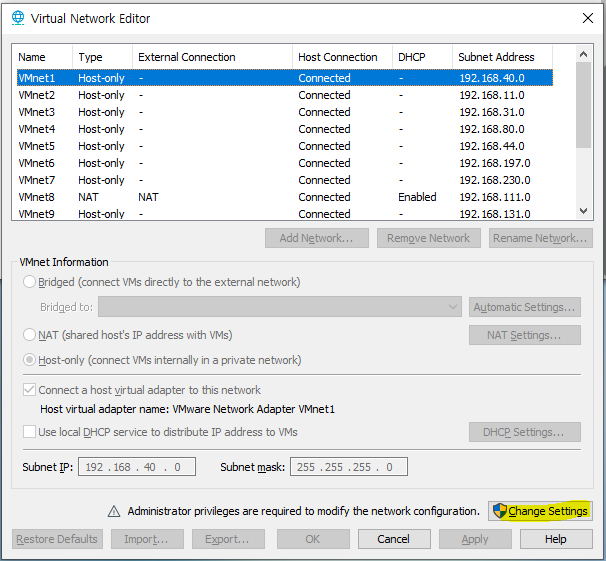Click the Add Network button
The image size is (606, 561).
(317, 238)
